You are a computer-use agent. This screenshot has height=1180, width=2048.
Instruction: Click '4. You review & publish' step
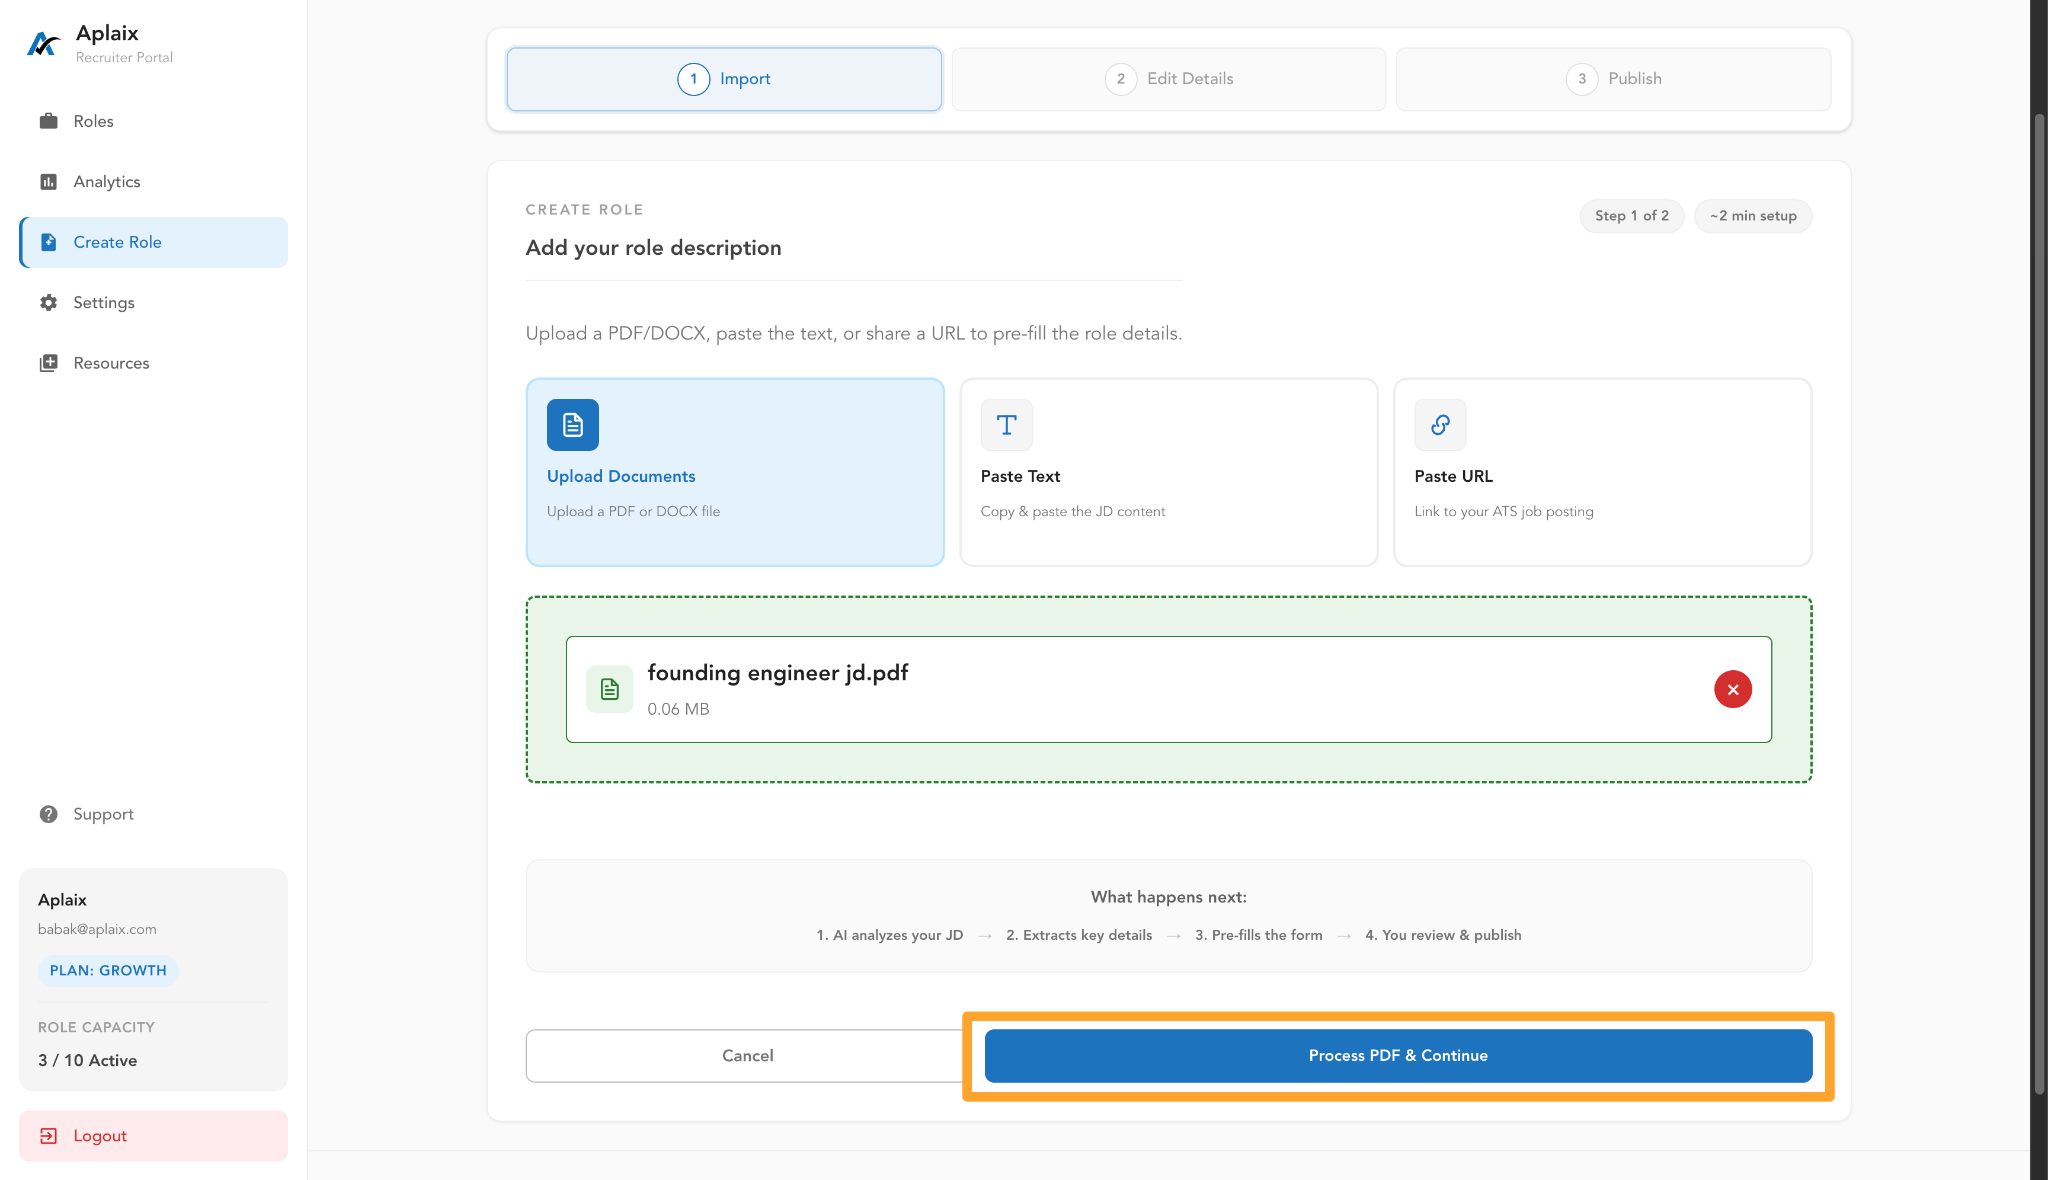tap(1443, 935)
